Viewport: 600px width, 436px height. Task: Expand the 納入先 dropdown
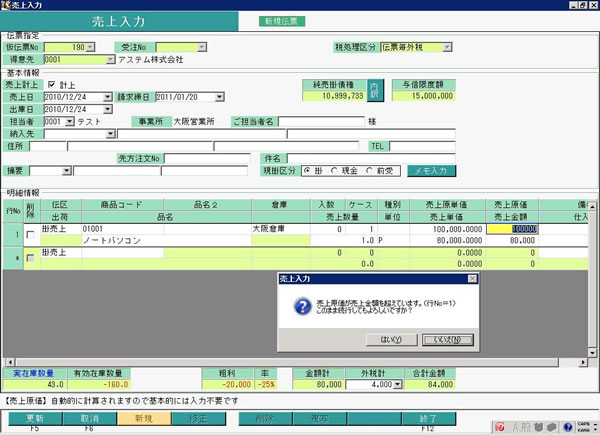click(x=110, y=134)
